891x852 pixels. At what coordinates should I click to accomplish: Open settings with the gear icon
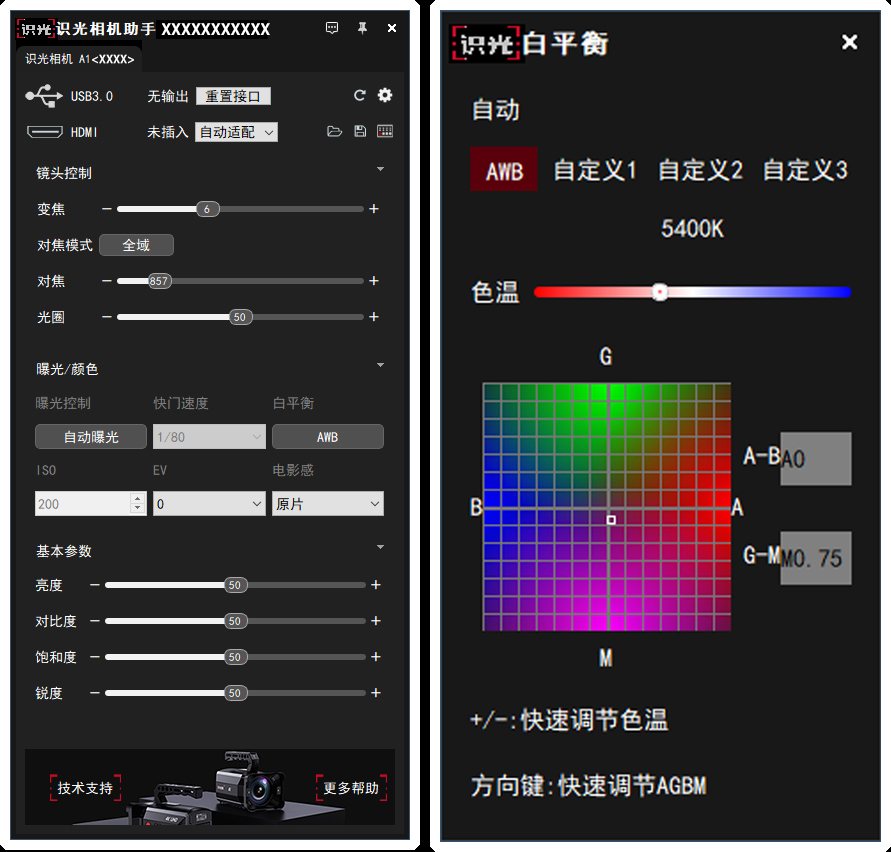[x=385, y=95]
